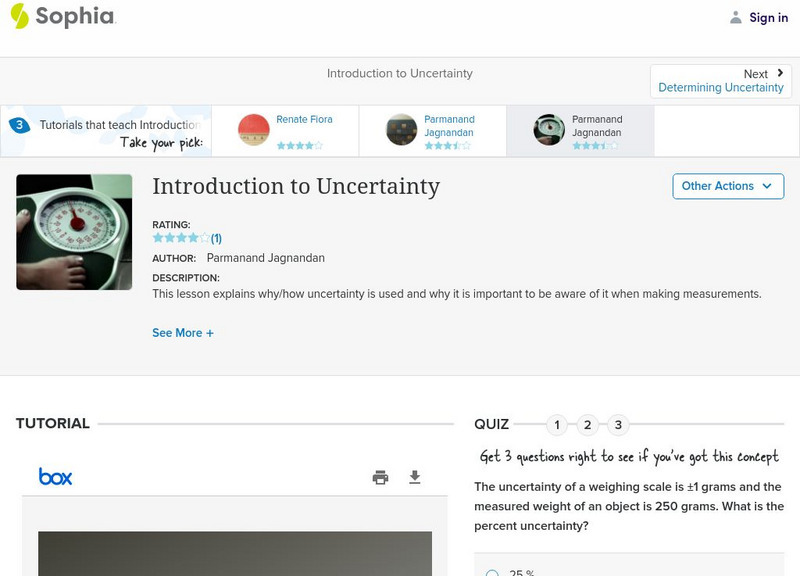Select quiz question 1 tab

pos(556,425)
